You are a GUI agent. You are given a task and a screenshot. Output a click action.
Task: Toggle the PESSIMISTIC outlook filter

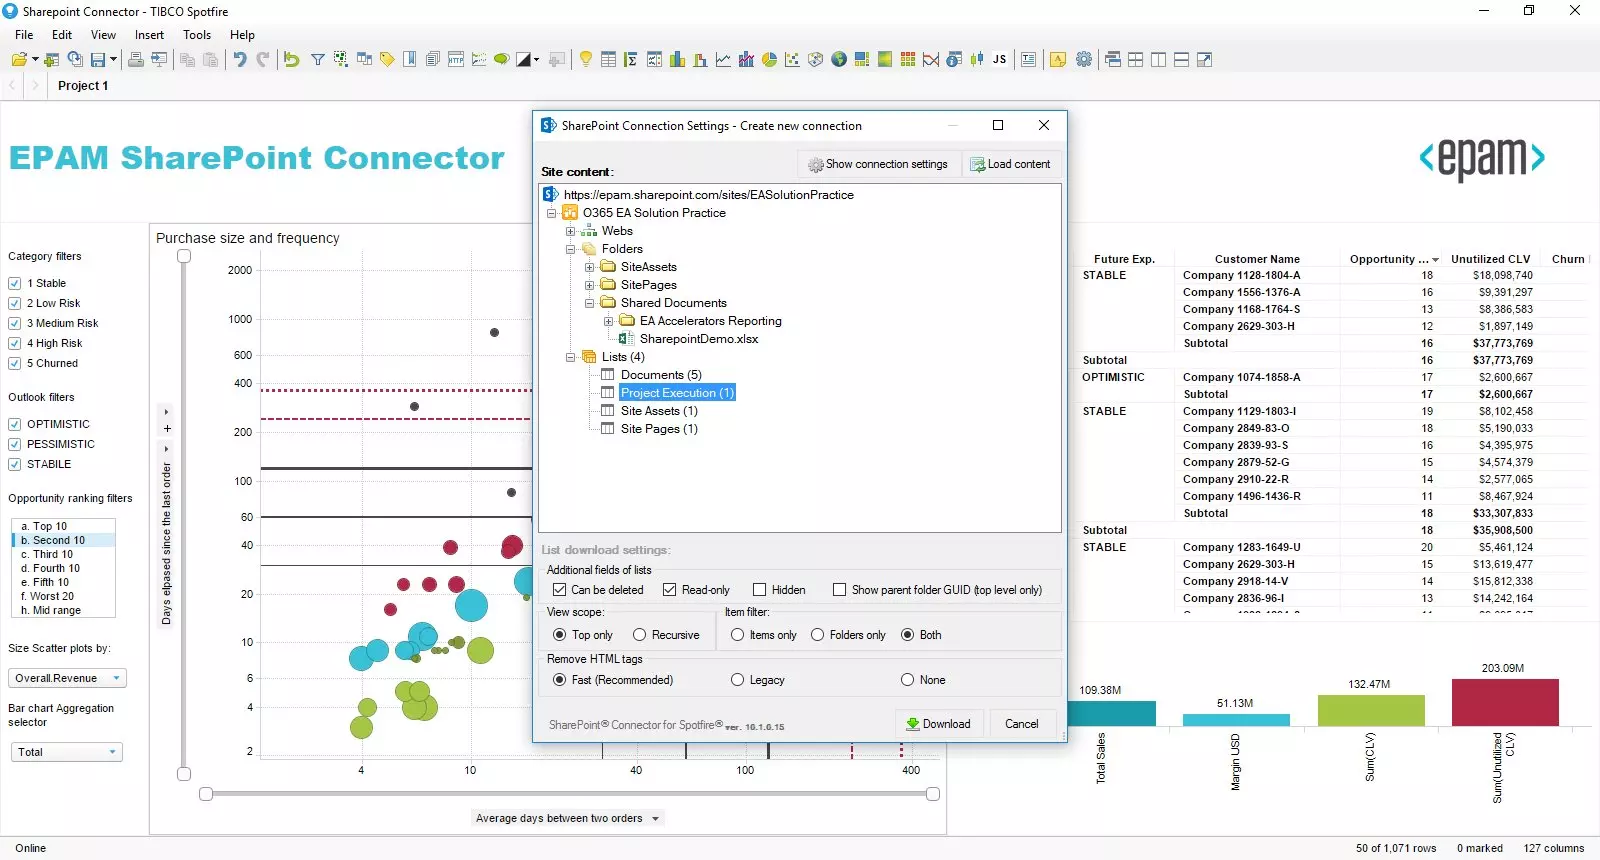[15, 444]
